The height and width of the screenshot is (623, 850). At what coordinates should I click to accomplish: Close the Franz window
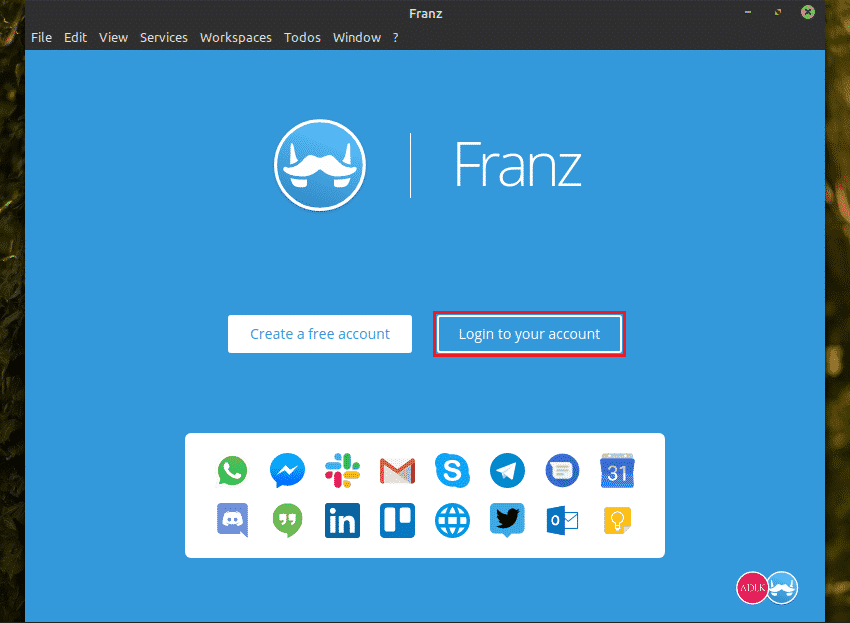pos(808,12)
